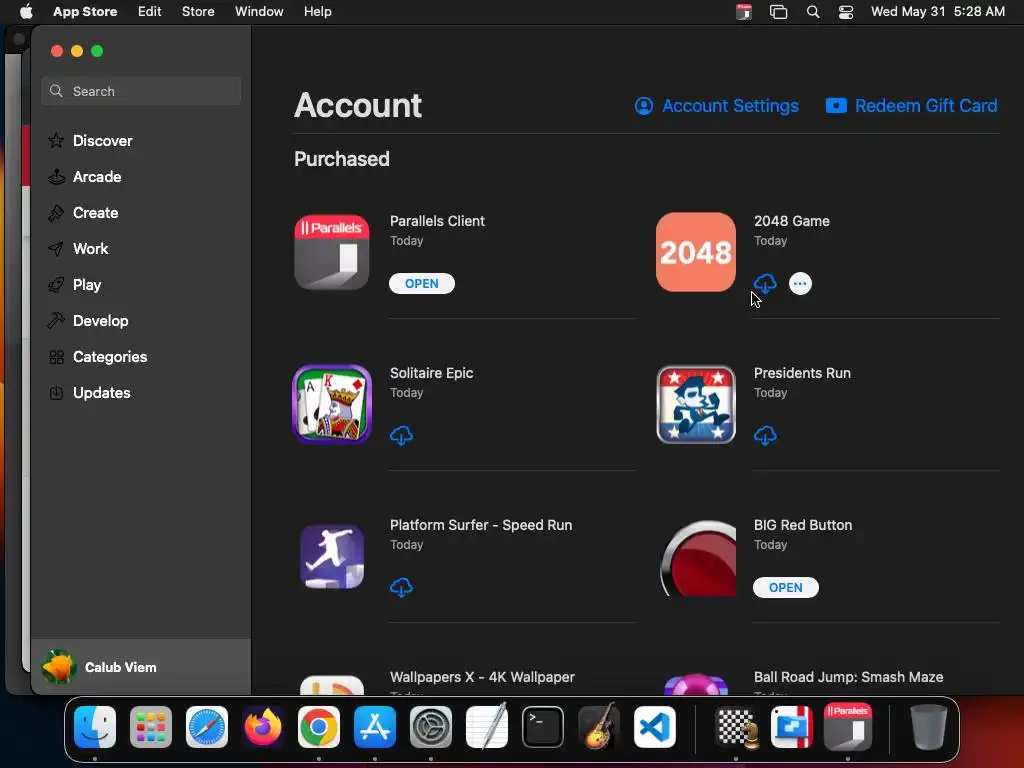
Task: Go to Arcade in sidebar
Action: pyautogui.click(x=85, y=176)
